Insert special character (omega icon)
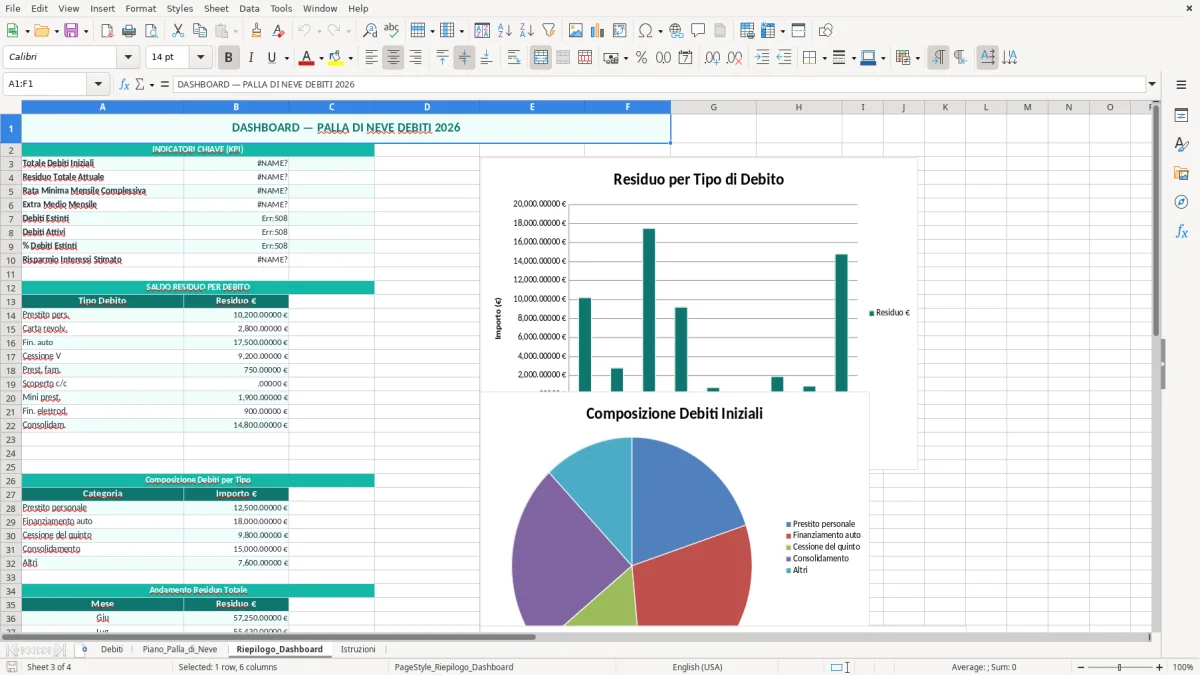 pyautogui.click(x=644, y=31)
